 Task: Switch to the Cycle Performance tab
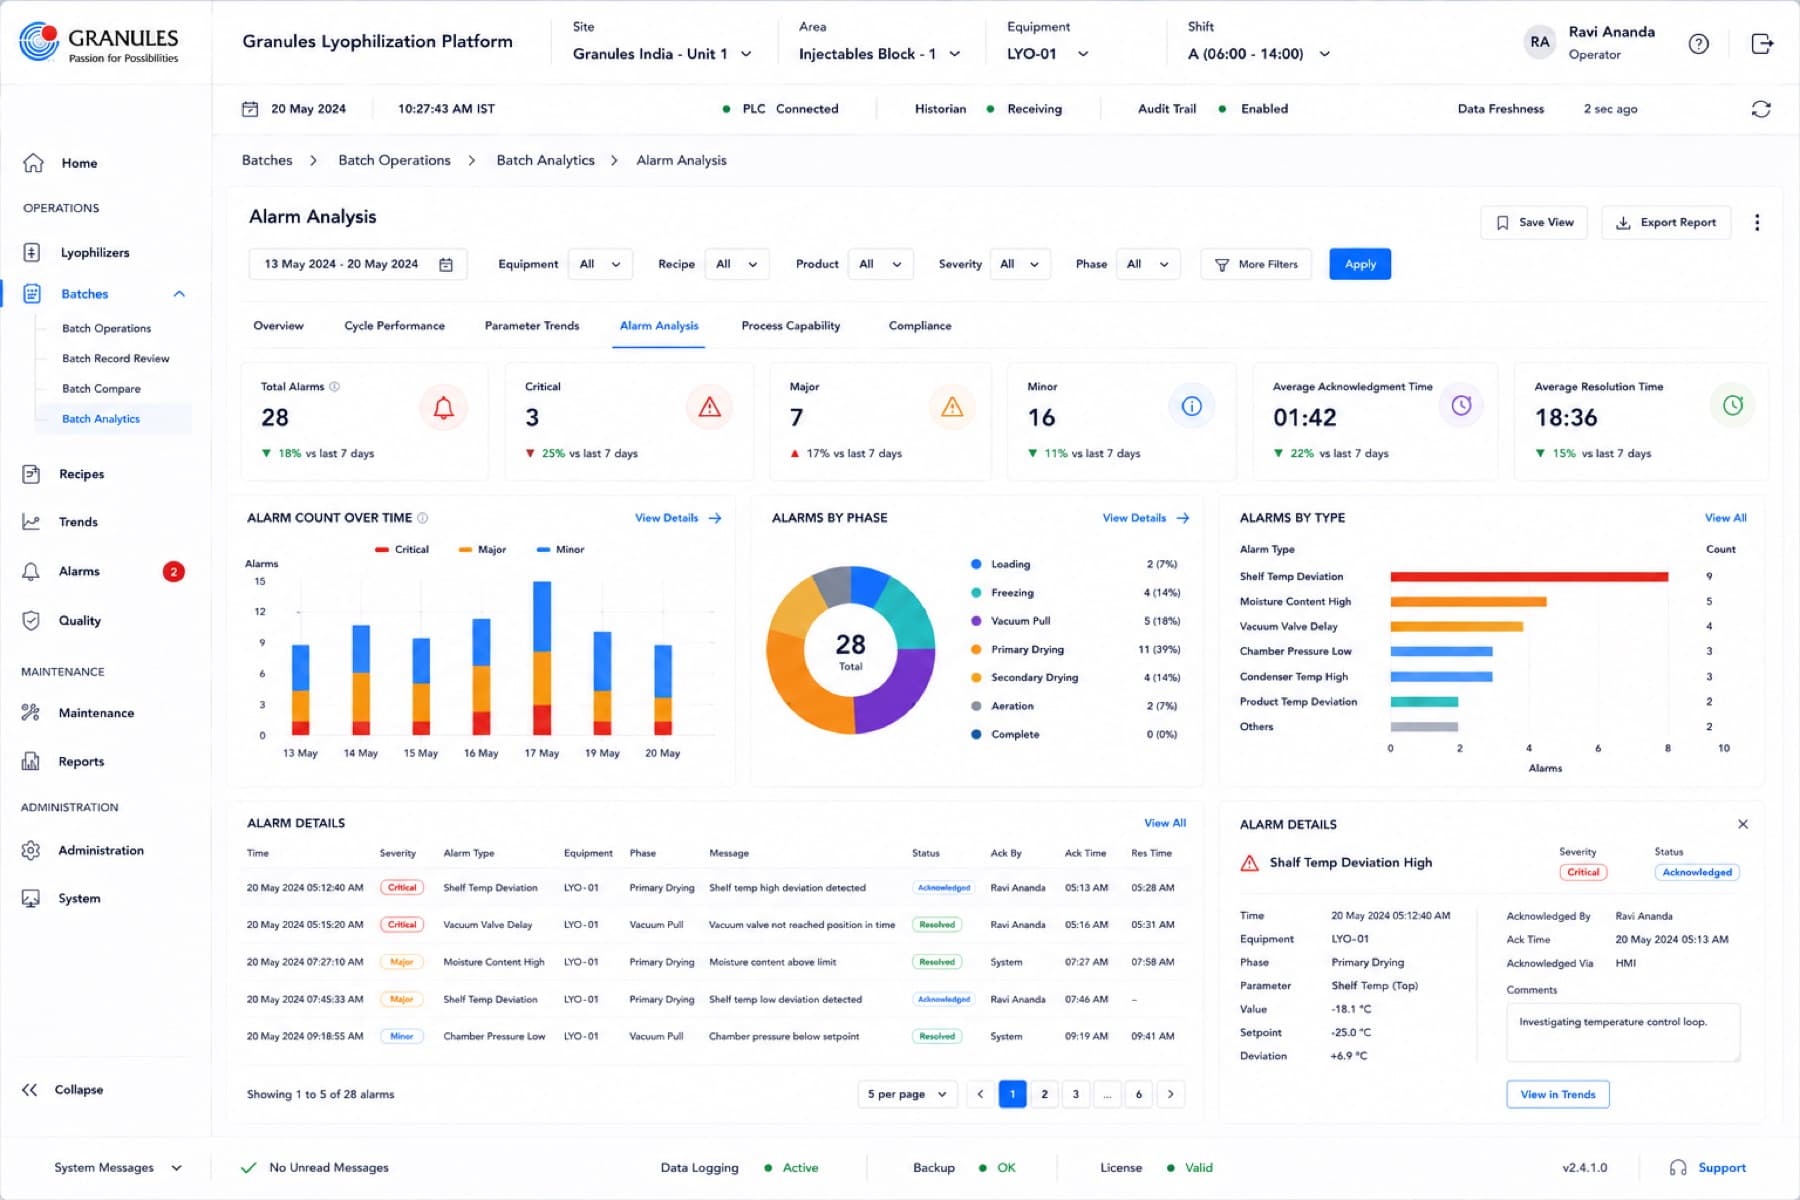(x=394, y=326)
